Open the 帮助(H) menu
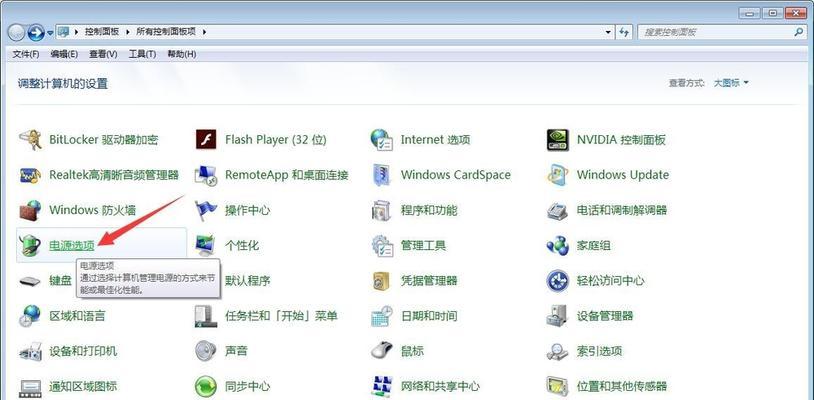This screenshot has width=814, height=400. point(181,54)
